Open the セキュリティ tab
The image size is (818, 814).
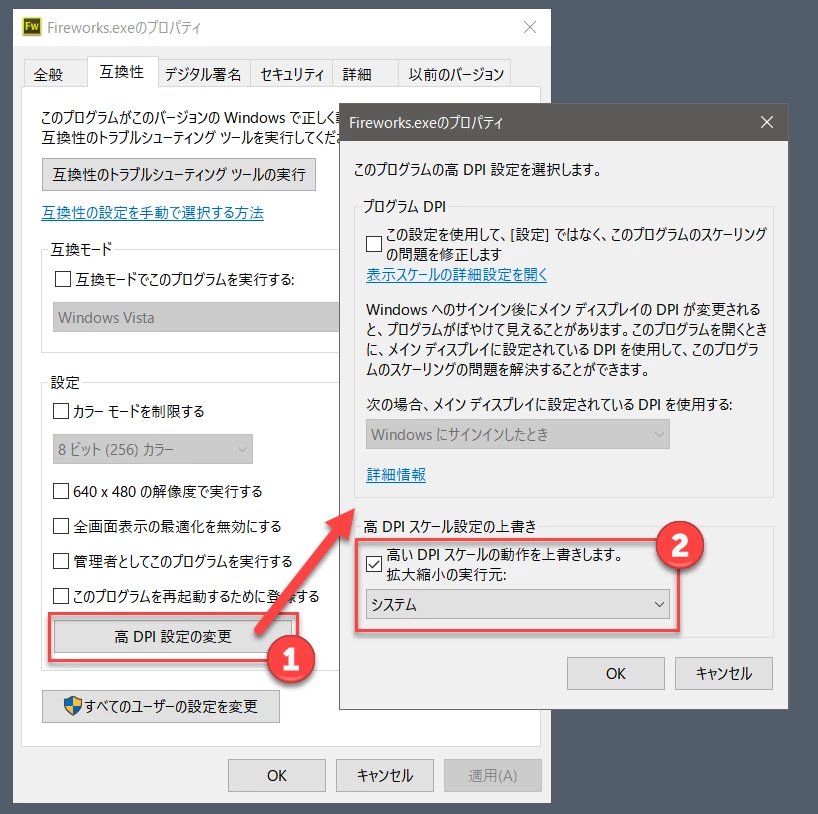[292, 74]
